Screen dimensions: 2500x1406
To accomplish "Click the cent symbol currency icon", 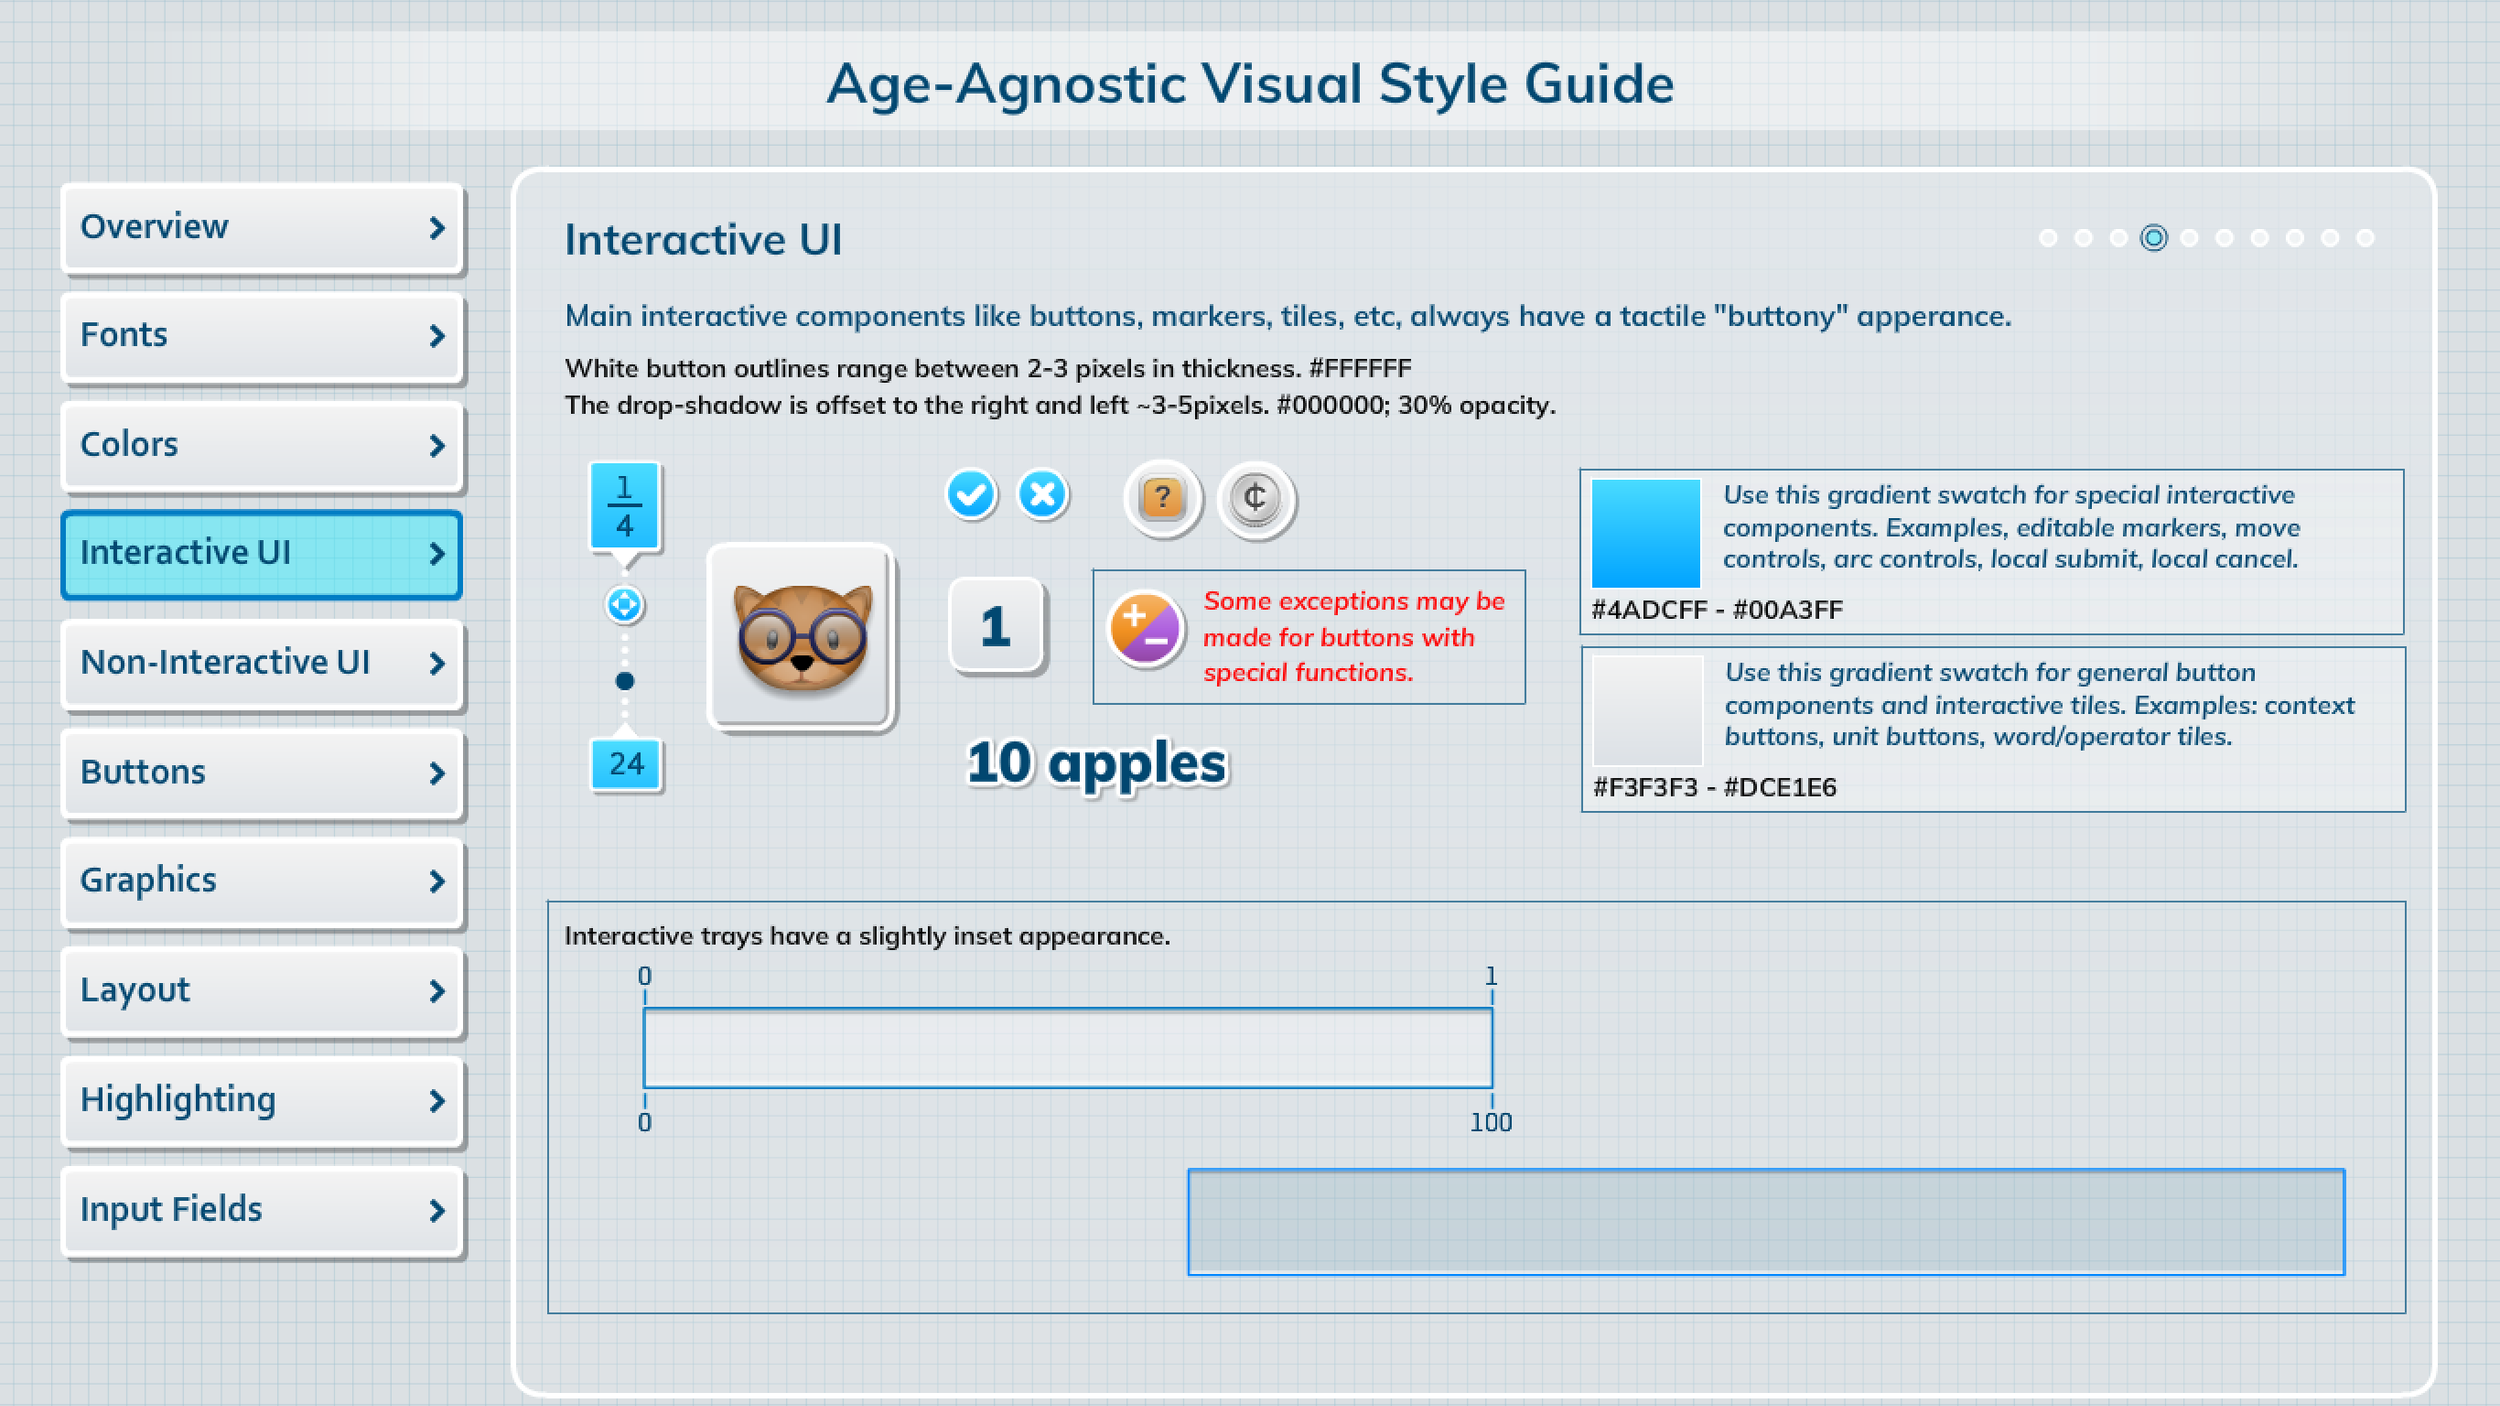I will pyautogui.click(x=1258, y=501).
